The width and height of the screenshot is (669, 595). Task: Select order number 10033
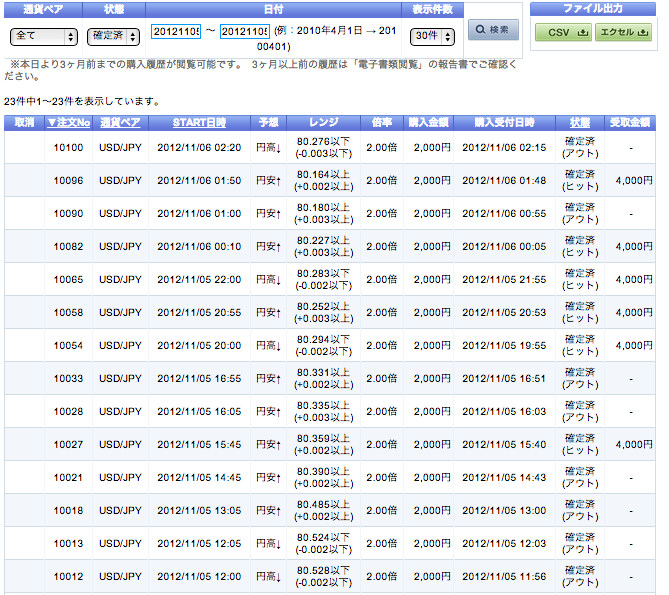pos(68,379)
